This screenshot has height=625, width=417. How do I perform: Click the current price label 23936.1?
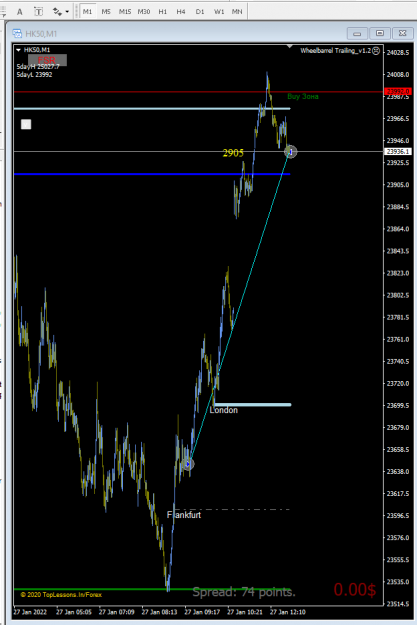[x=397, y=151]
